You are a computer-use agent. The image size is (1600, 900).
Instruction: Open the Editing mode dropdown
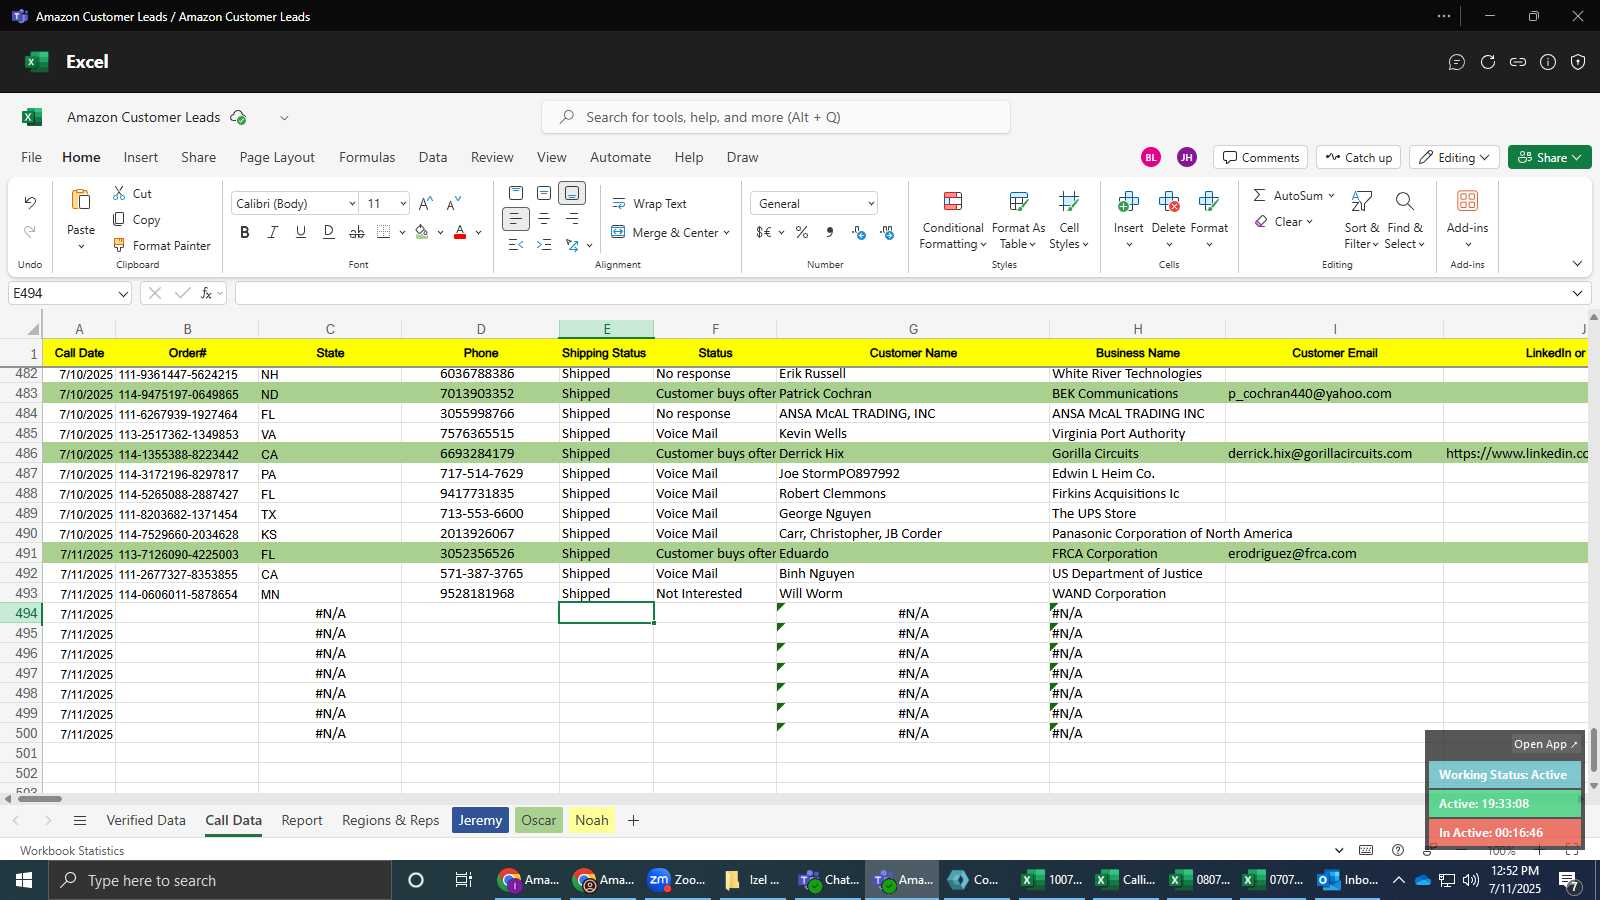[x=1455, y=157]
